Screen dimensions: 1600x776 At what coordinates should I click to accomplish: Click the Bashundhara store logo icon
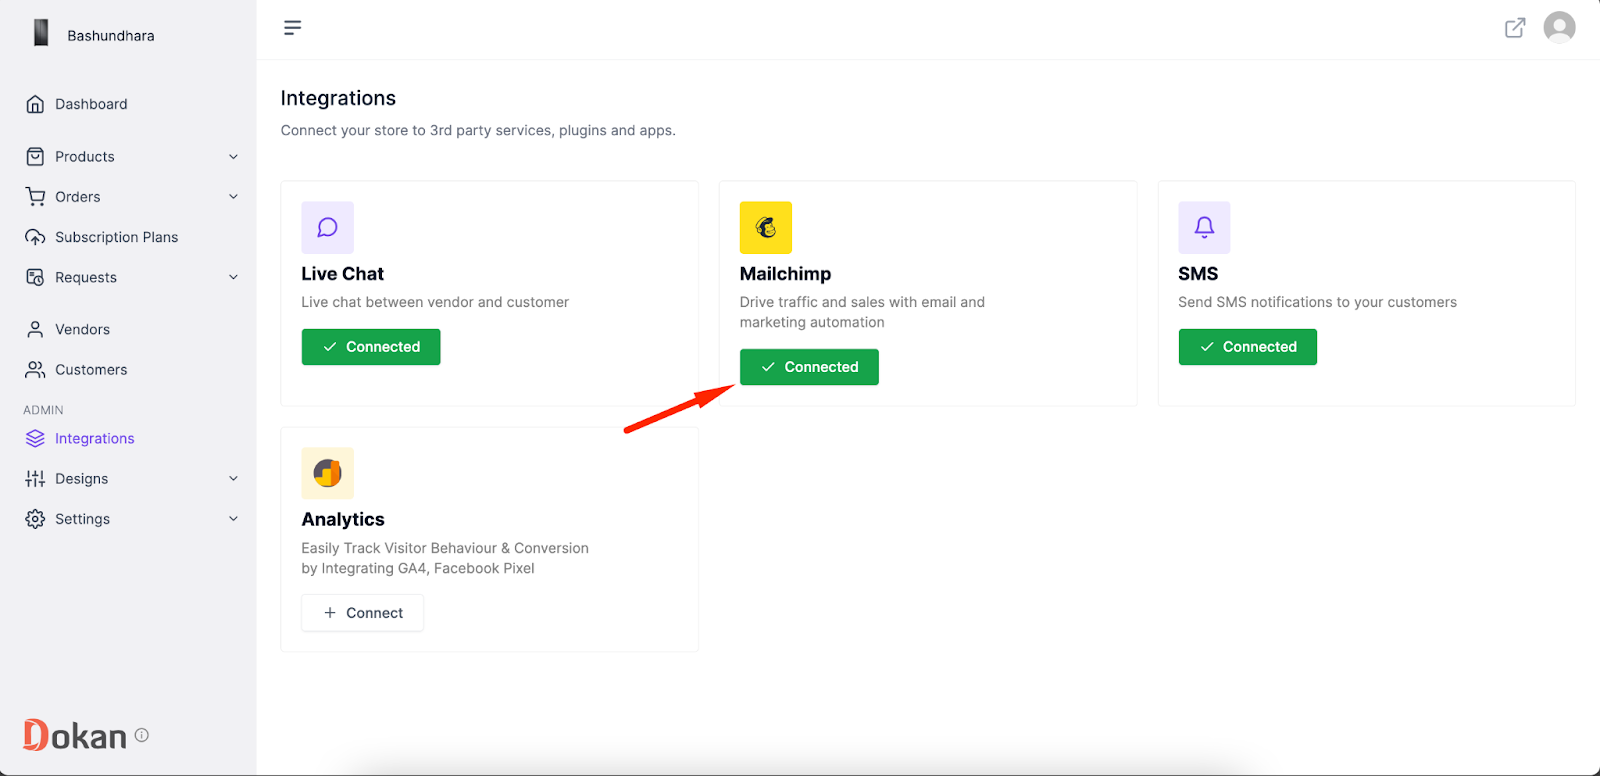coord(41,33)
